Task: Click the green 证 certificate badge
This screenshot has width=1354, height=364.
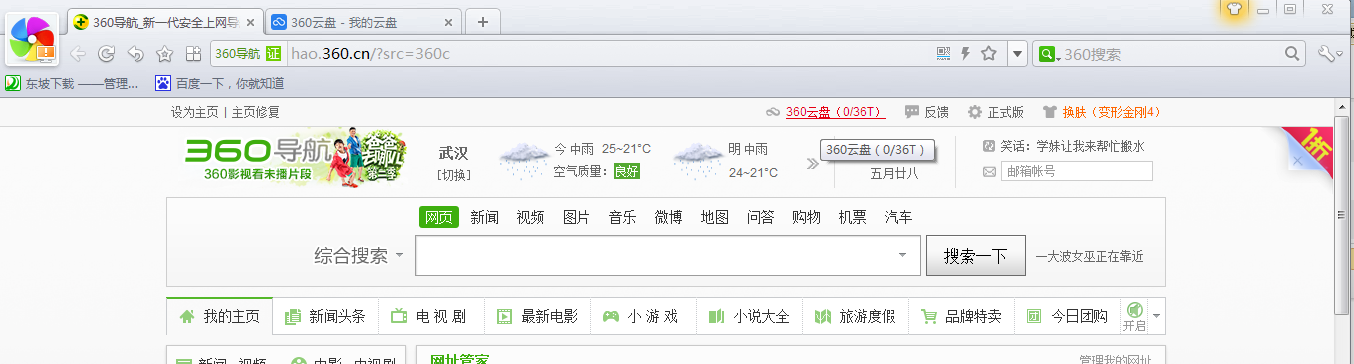Action: tap(274, 54)
